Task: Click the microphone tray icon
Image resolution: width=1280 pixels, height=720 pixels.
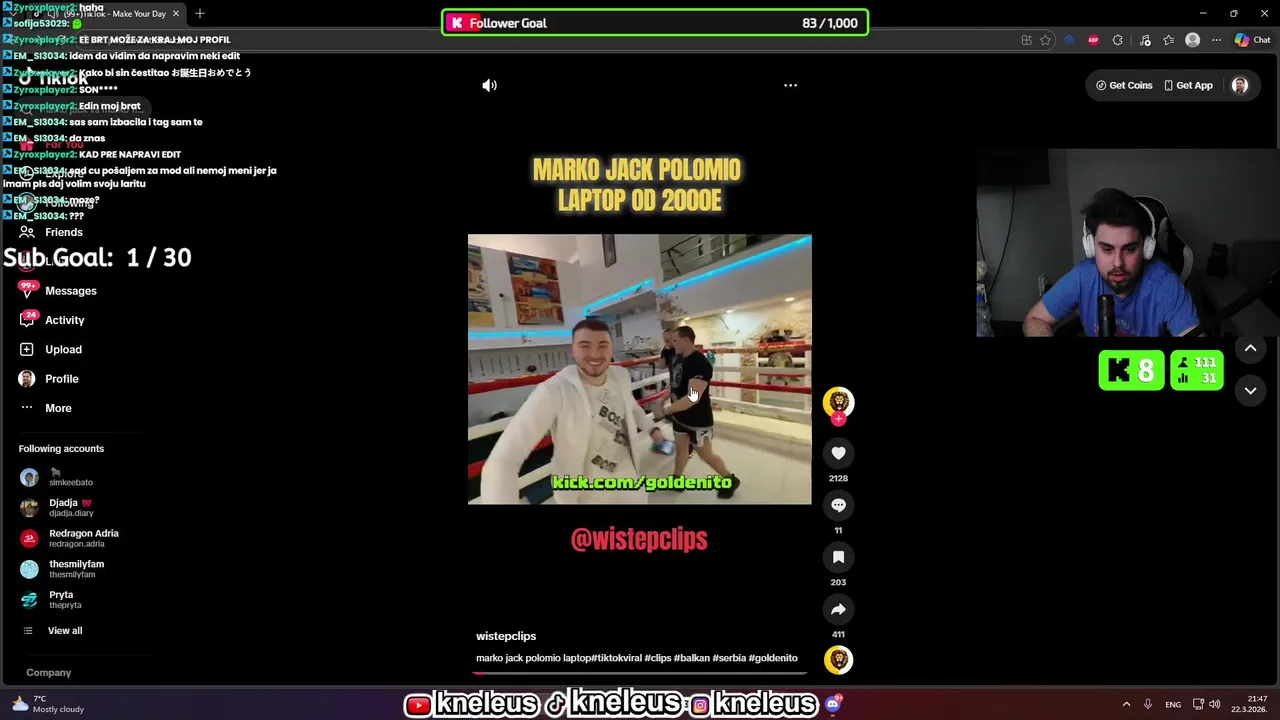Action: (1148, 704)
